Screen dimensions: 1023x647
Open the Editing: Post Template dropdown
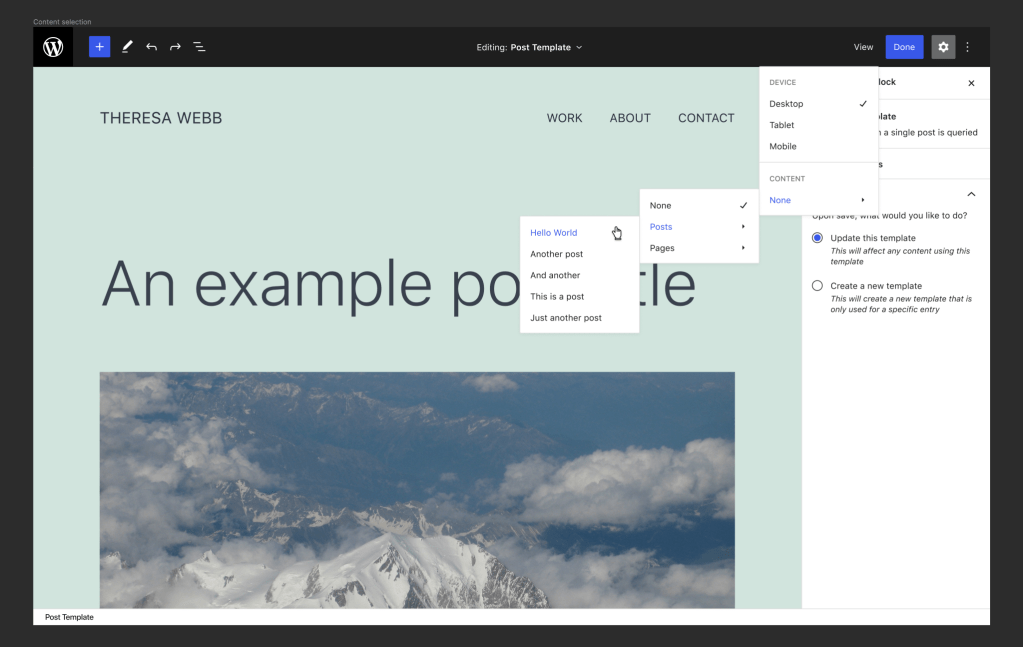pyautogui.click(x=529, y=47)
